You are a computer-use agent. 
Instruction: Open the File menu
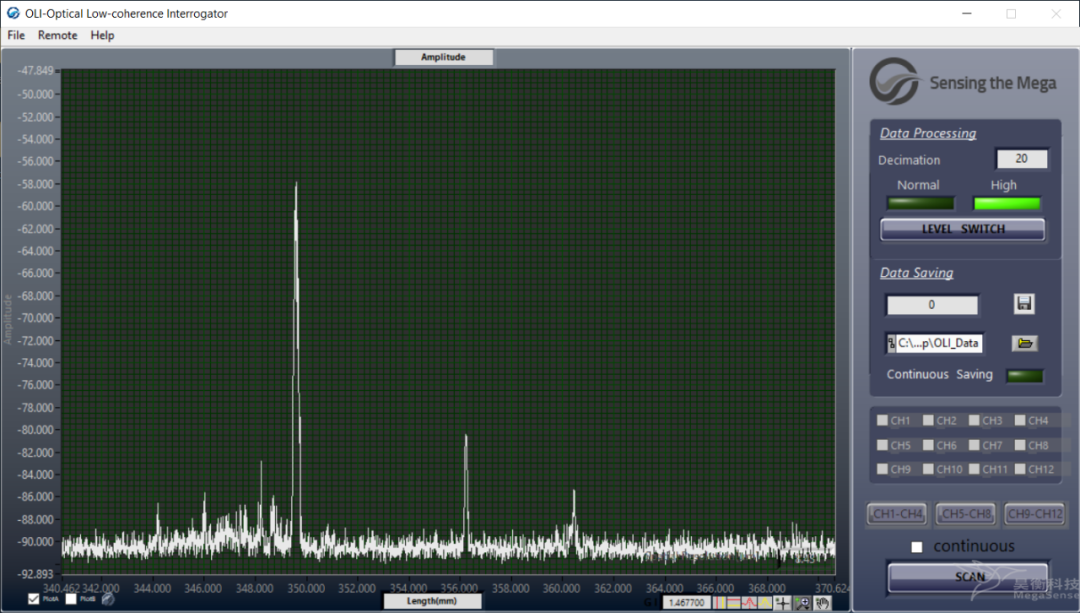[x=16, y=35]
